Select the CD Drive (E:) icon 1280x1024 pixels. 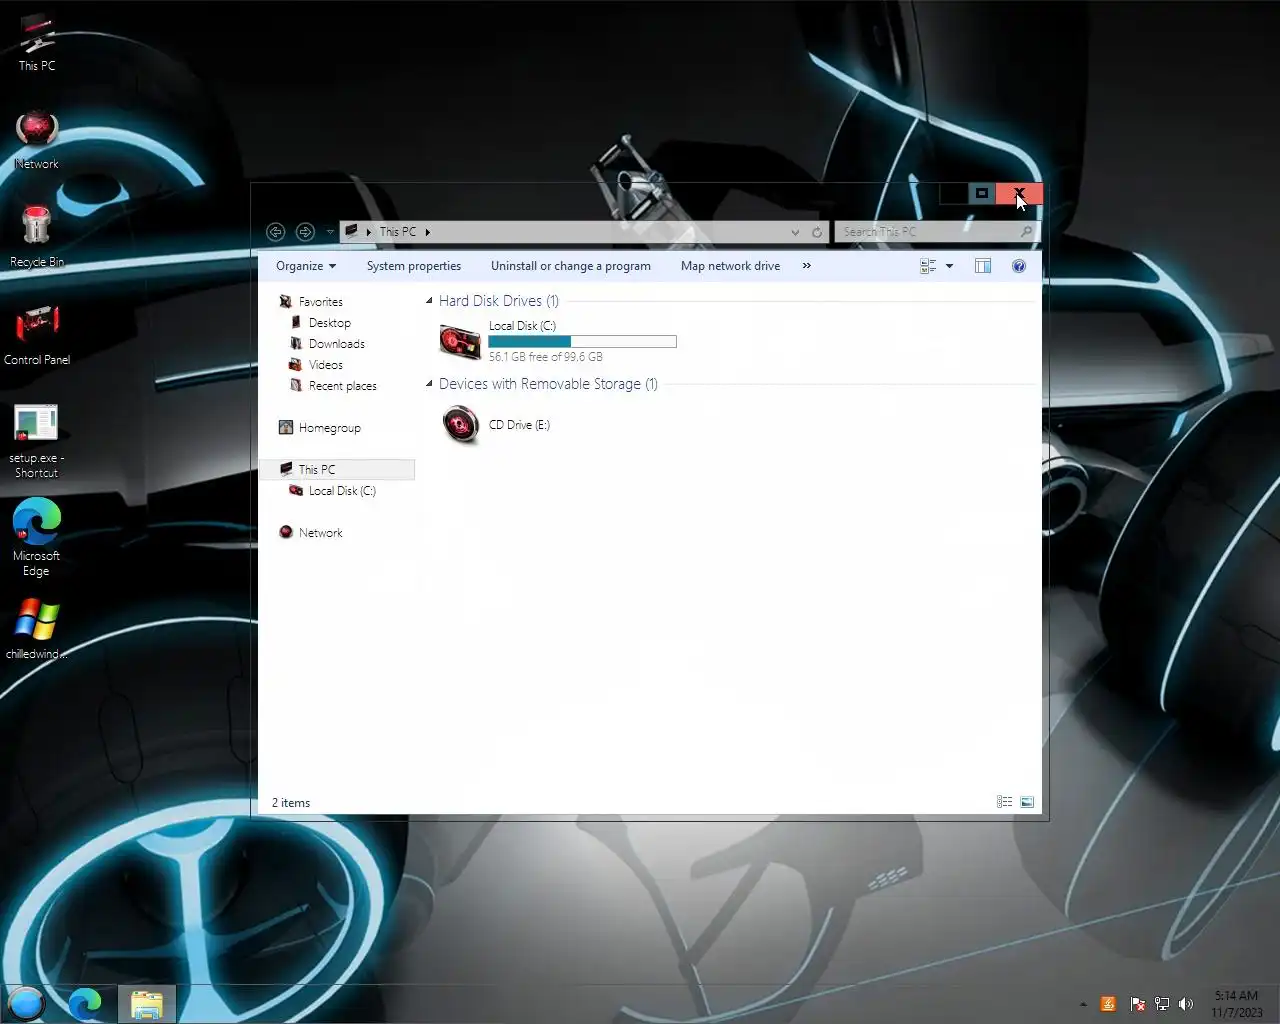tap(460, 425)
